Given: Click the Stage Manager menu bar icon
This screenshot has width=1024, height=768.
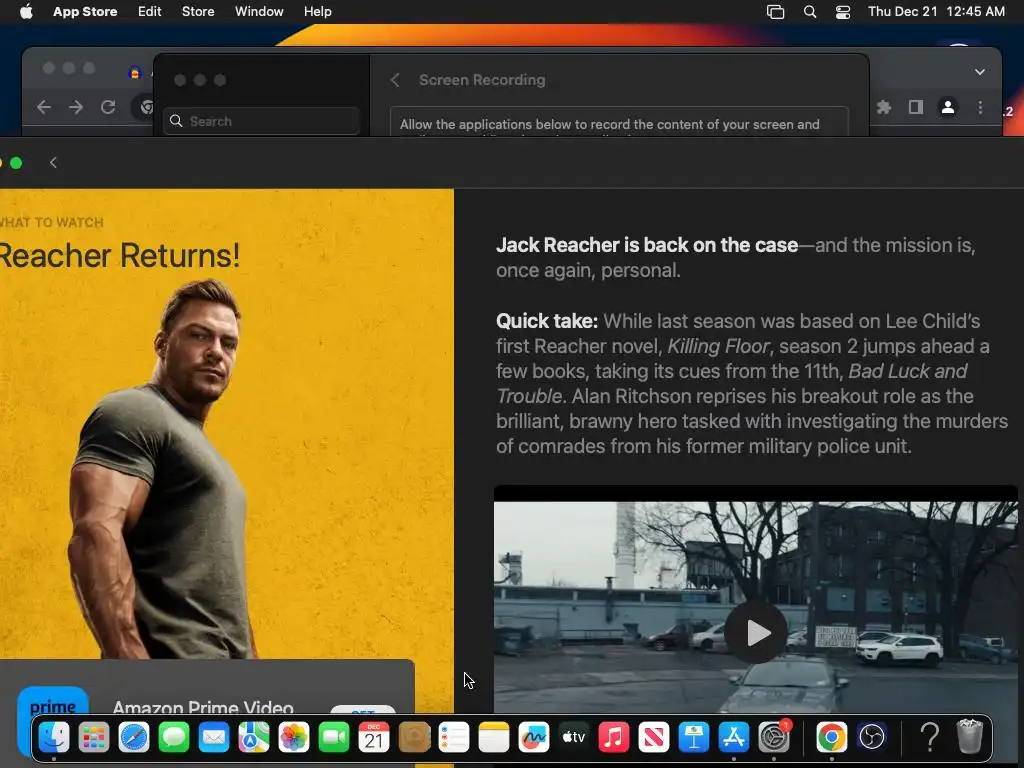Looking at the screenshot, I should pos(775,12).
